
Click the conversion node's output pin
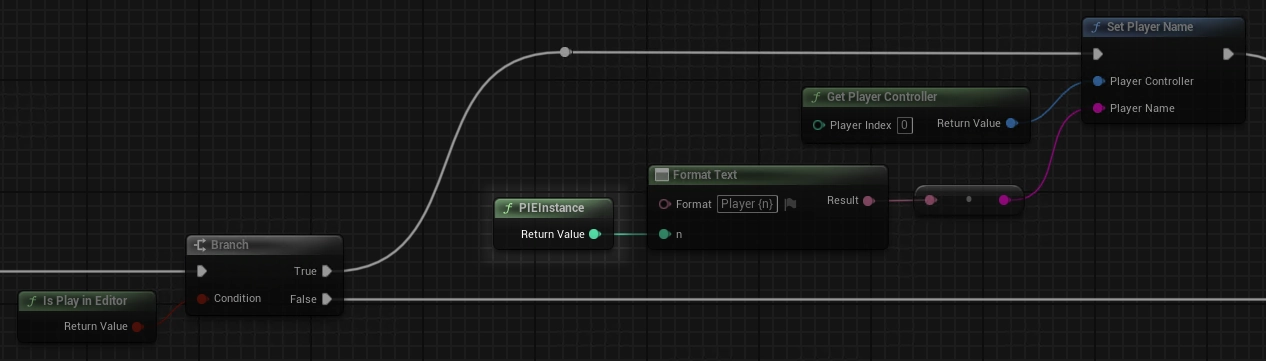pos(1004,200)
